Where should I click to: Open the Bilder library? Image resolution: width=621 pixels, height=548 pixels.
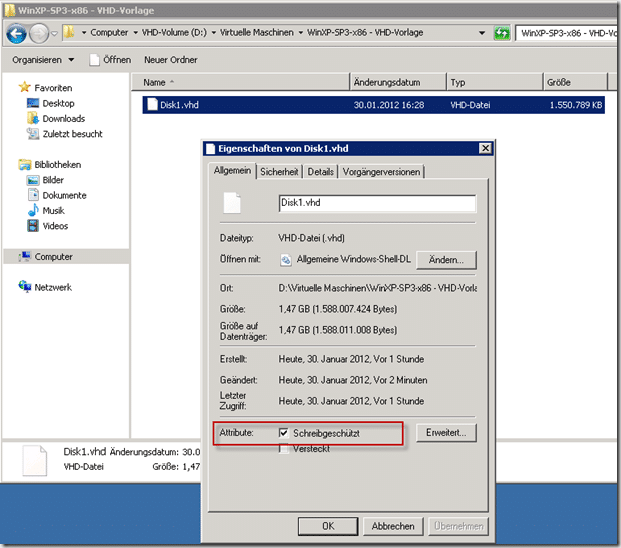53,180
